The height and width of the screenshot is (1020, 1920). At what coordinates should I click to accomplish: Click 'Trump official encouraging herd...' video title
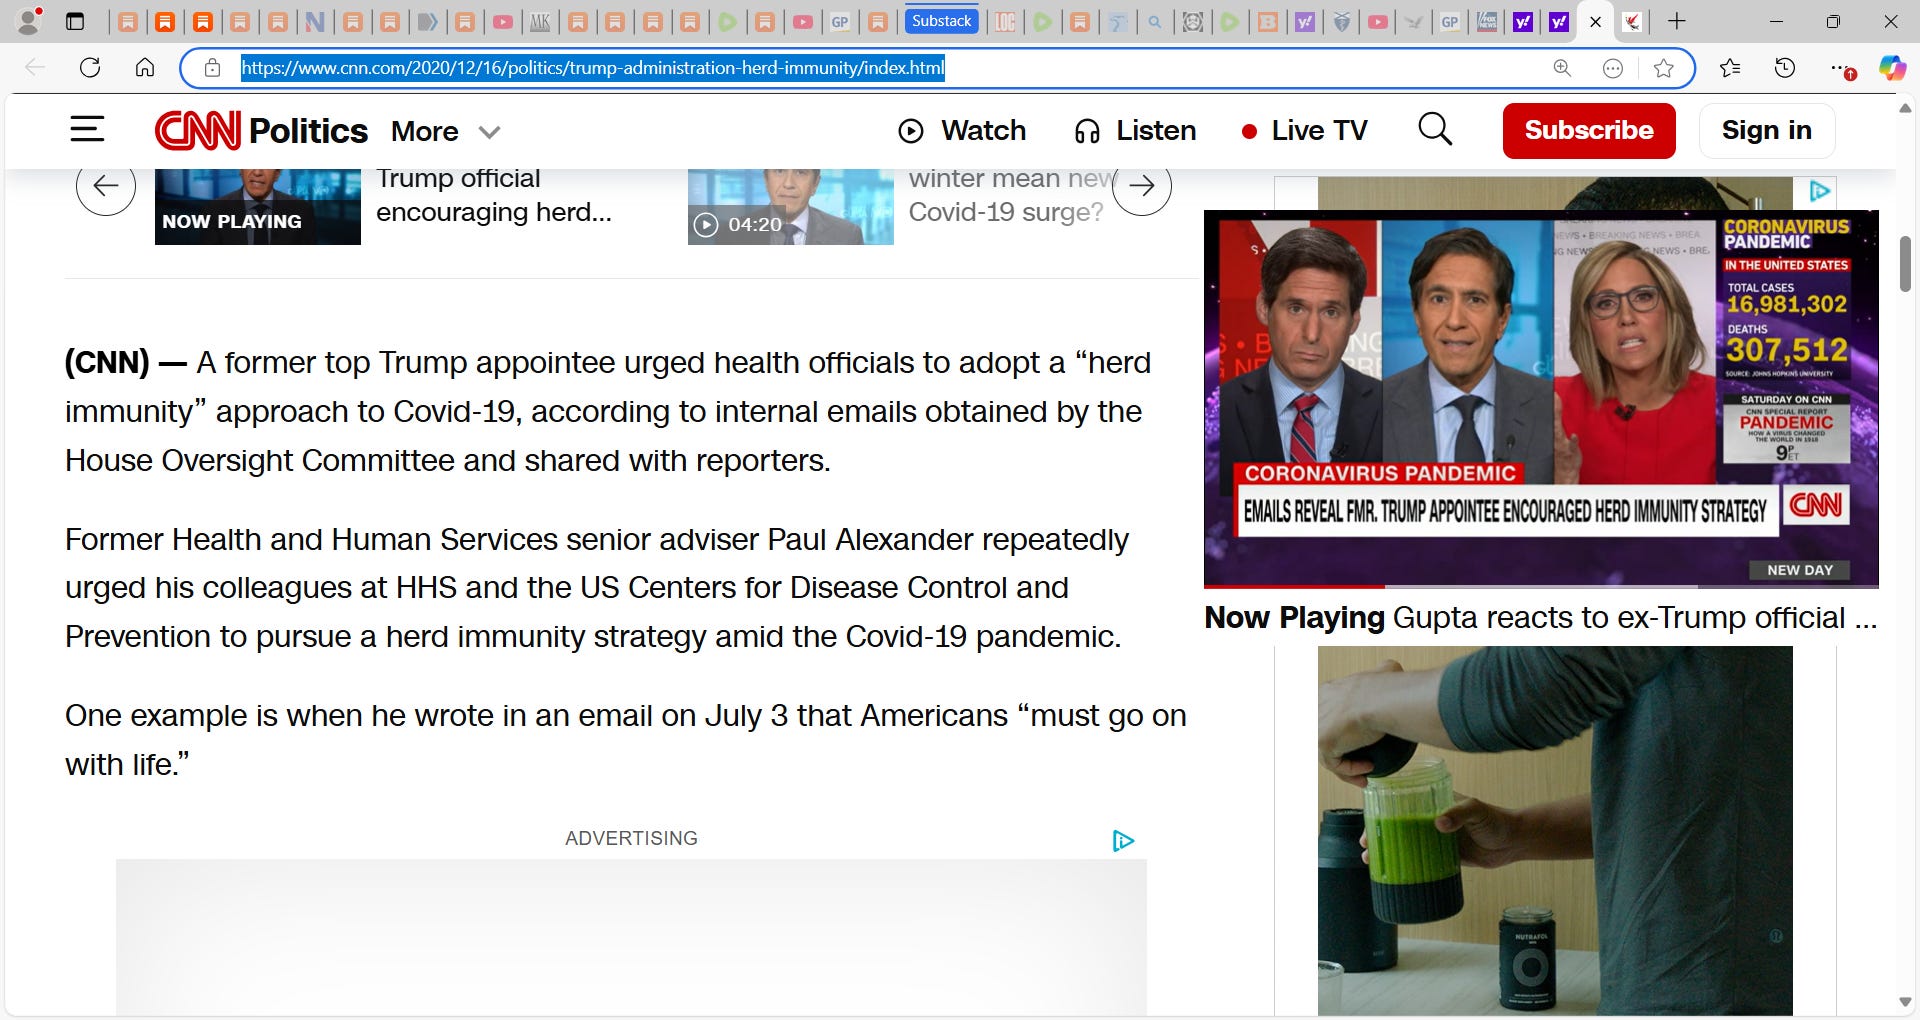point(494,196)
